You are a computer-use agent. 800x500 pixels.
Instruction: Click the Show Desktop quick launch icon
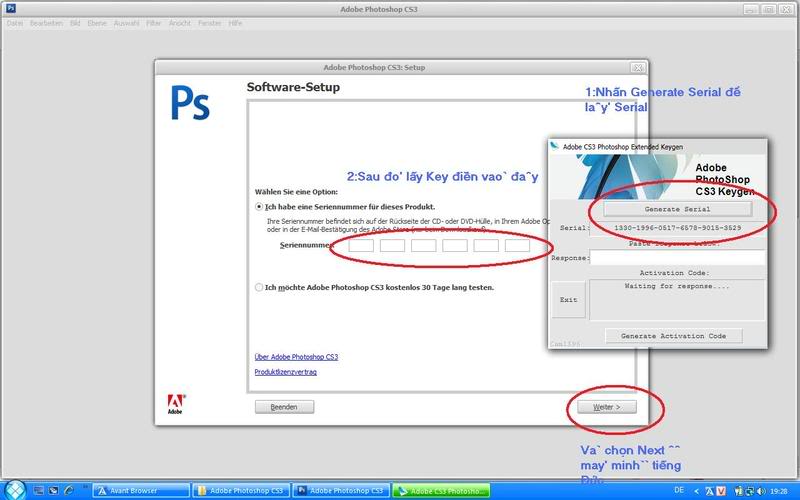click(38, 491)
